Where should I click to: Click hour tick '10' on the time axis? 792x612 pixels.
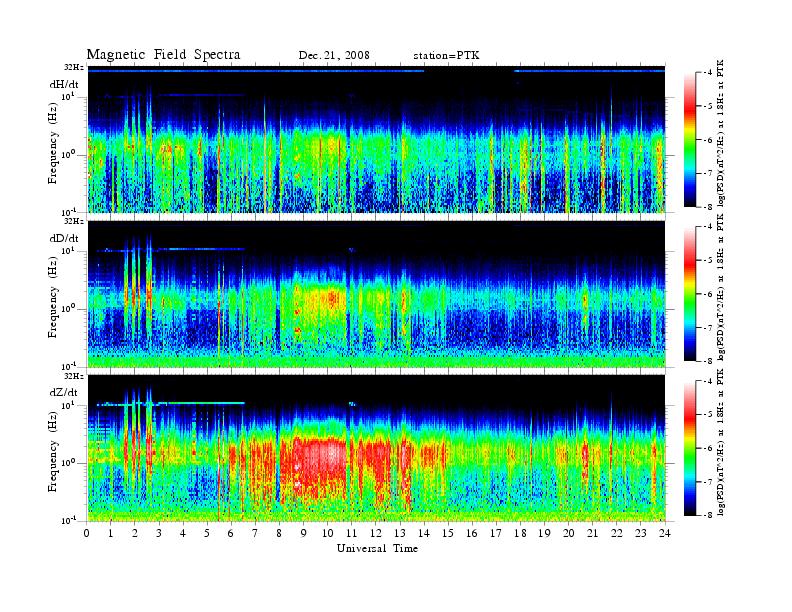pos(328,533)
